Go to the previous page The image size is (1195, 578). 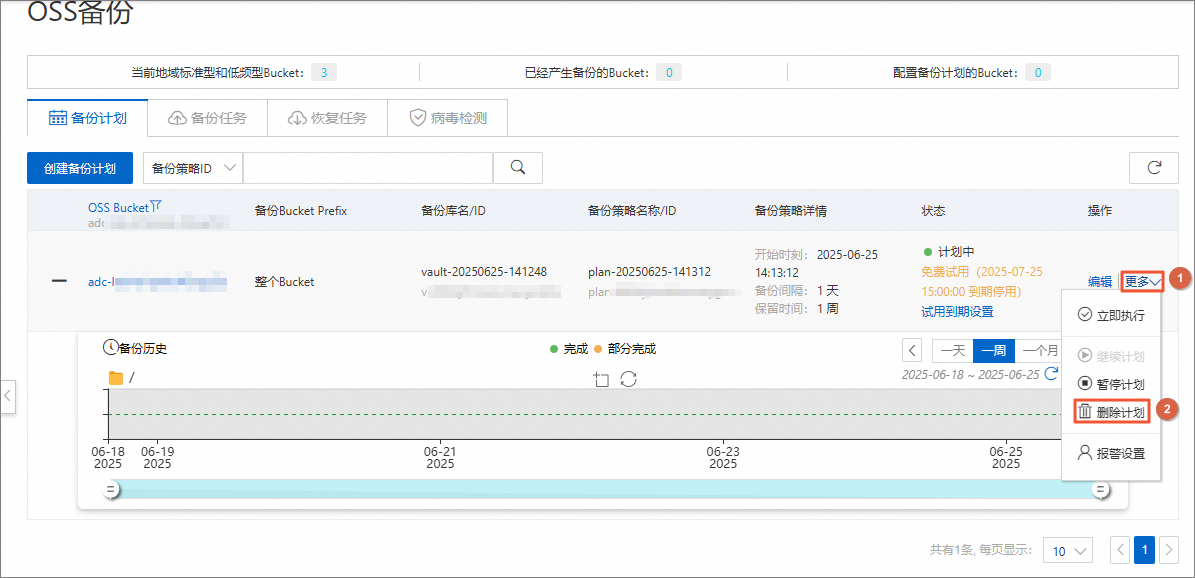coord(1120,549)
